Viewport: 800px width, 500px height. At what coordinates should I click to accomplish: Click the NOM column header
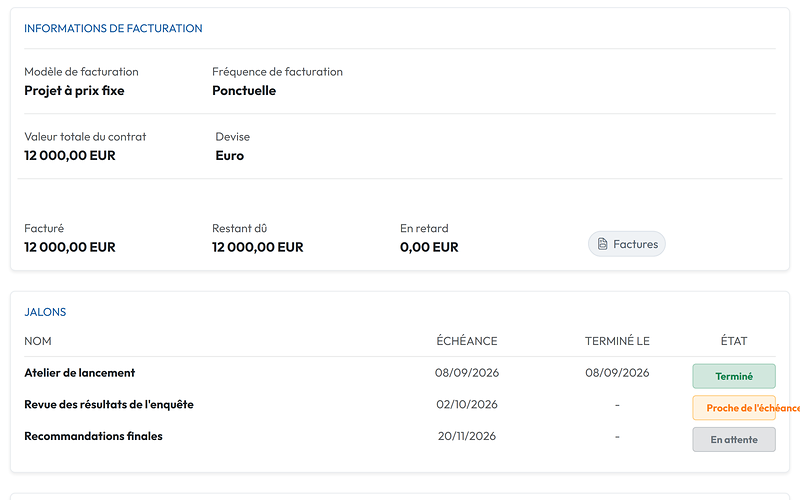point(38,341)
